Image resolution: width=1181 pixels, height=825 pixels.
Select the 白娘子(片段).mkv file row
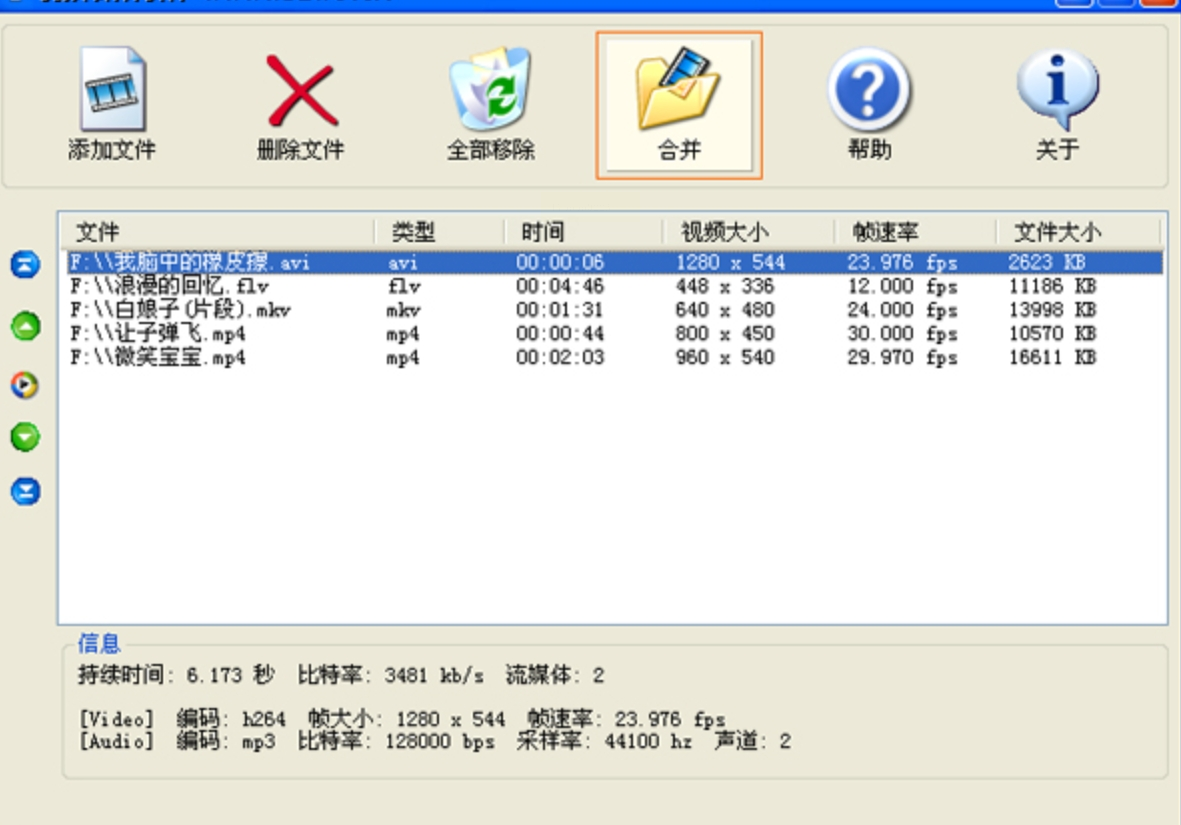tap(614, 310)
